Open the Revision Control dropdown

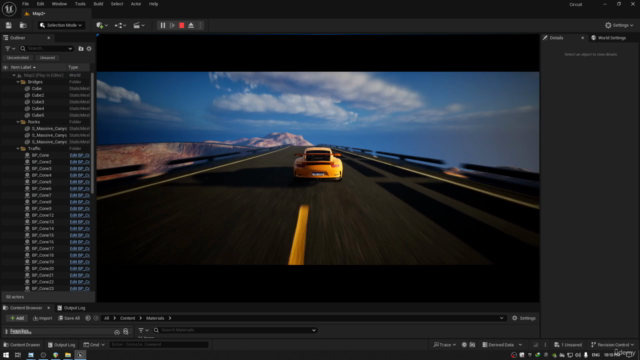click(x=613, y=345)
